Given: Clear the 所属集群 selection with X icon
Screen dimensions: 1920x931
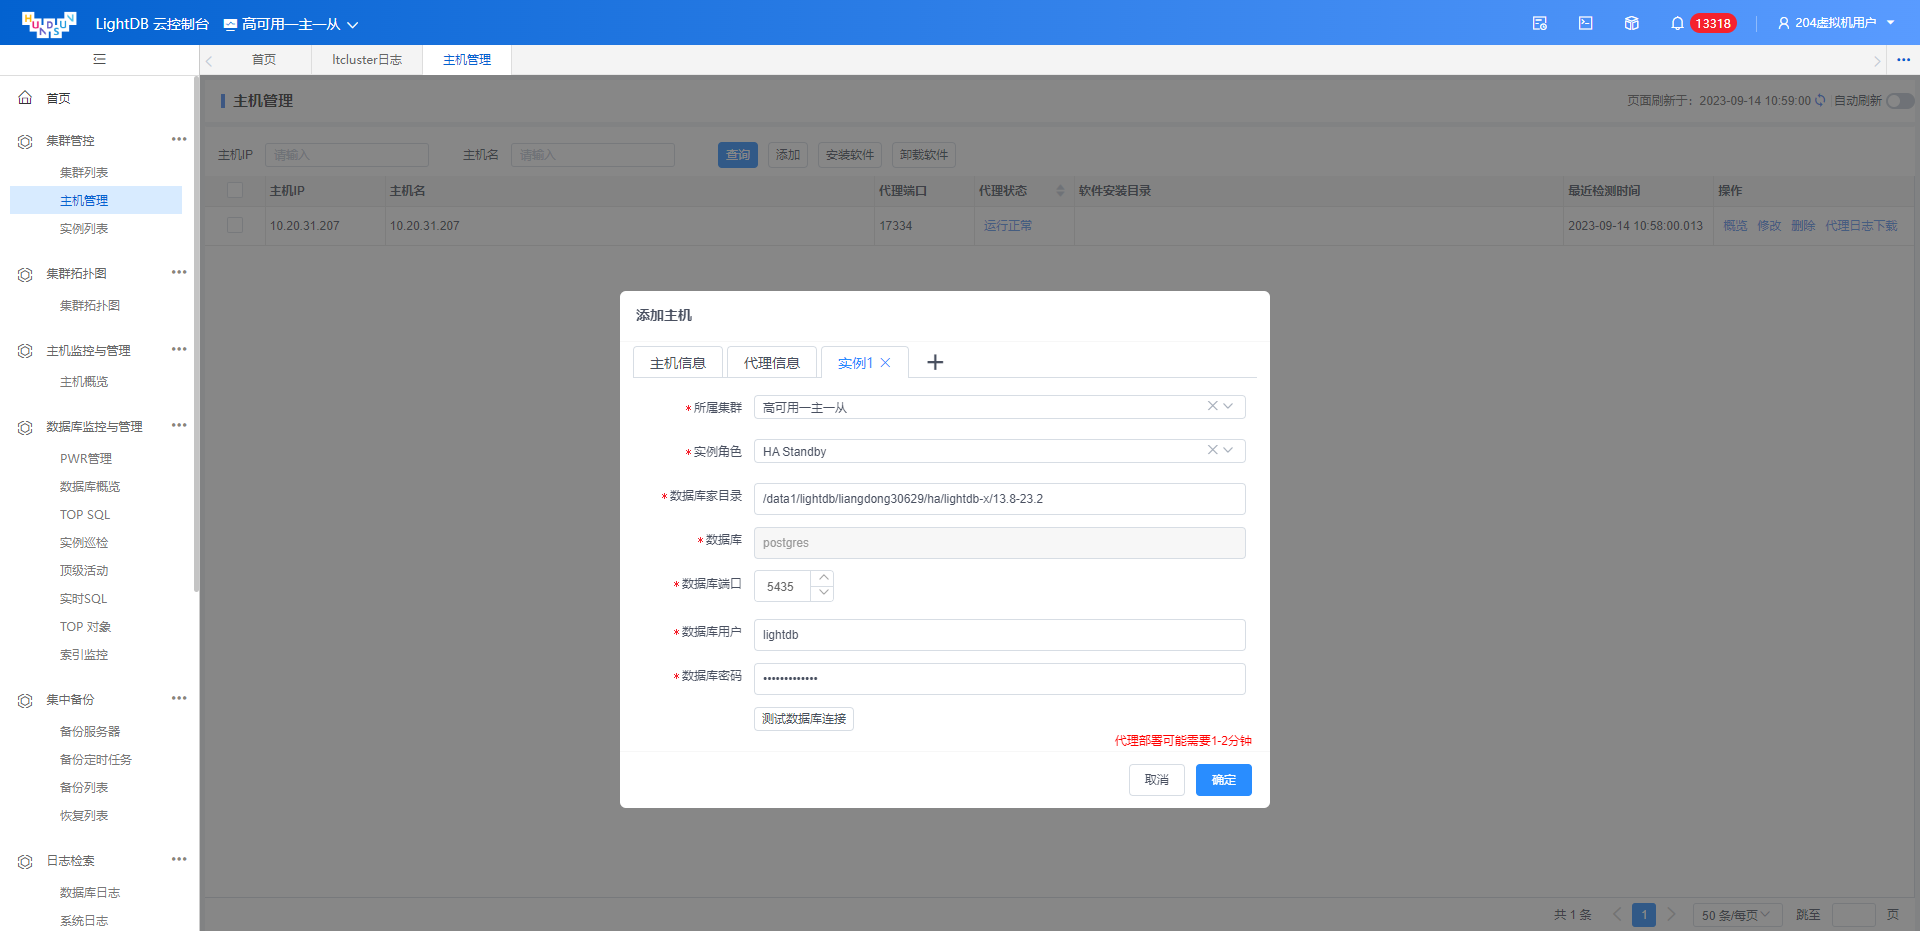Looking at the screenshot, I should click(x=1212, y=406).
